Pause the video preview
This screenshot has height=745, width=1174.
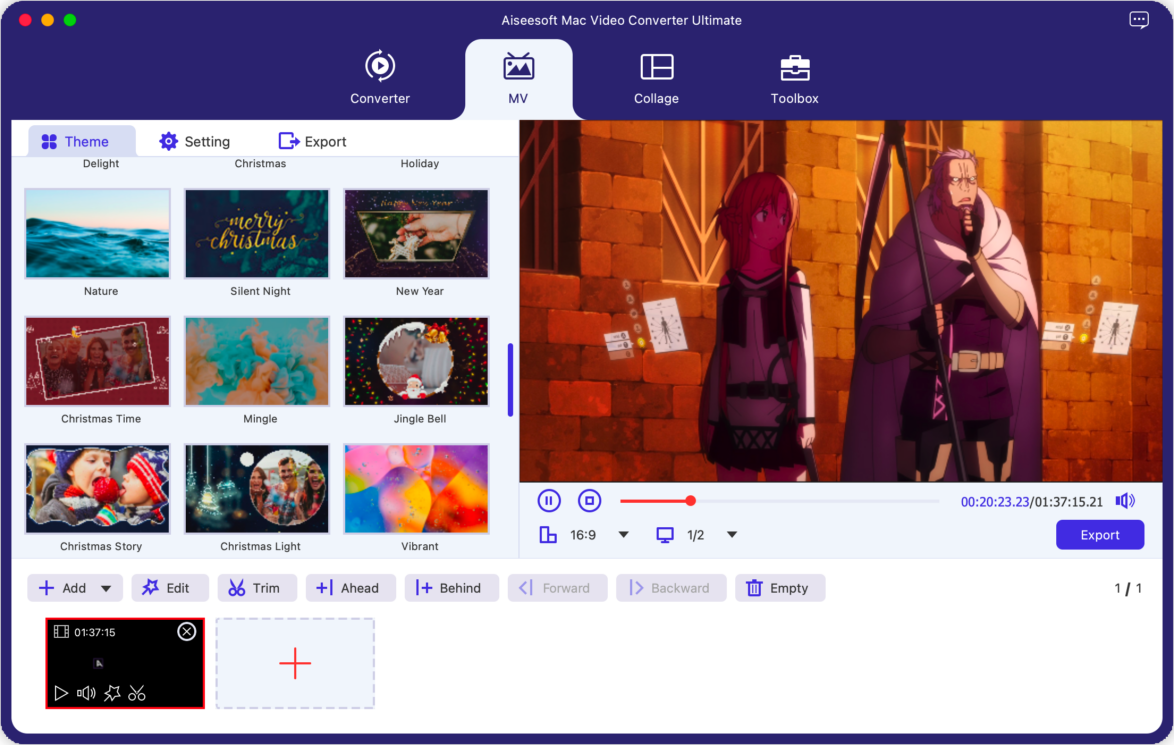[549, 500]
